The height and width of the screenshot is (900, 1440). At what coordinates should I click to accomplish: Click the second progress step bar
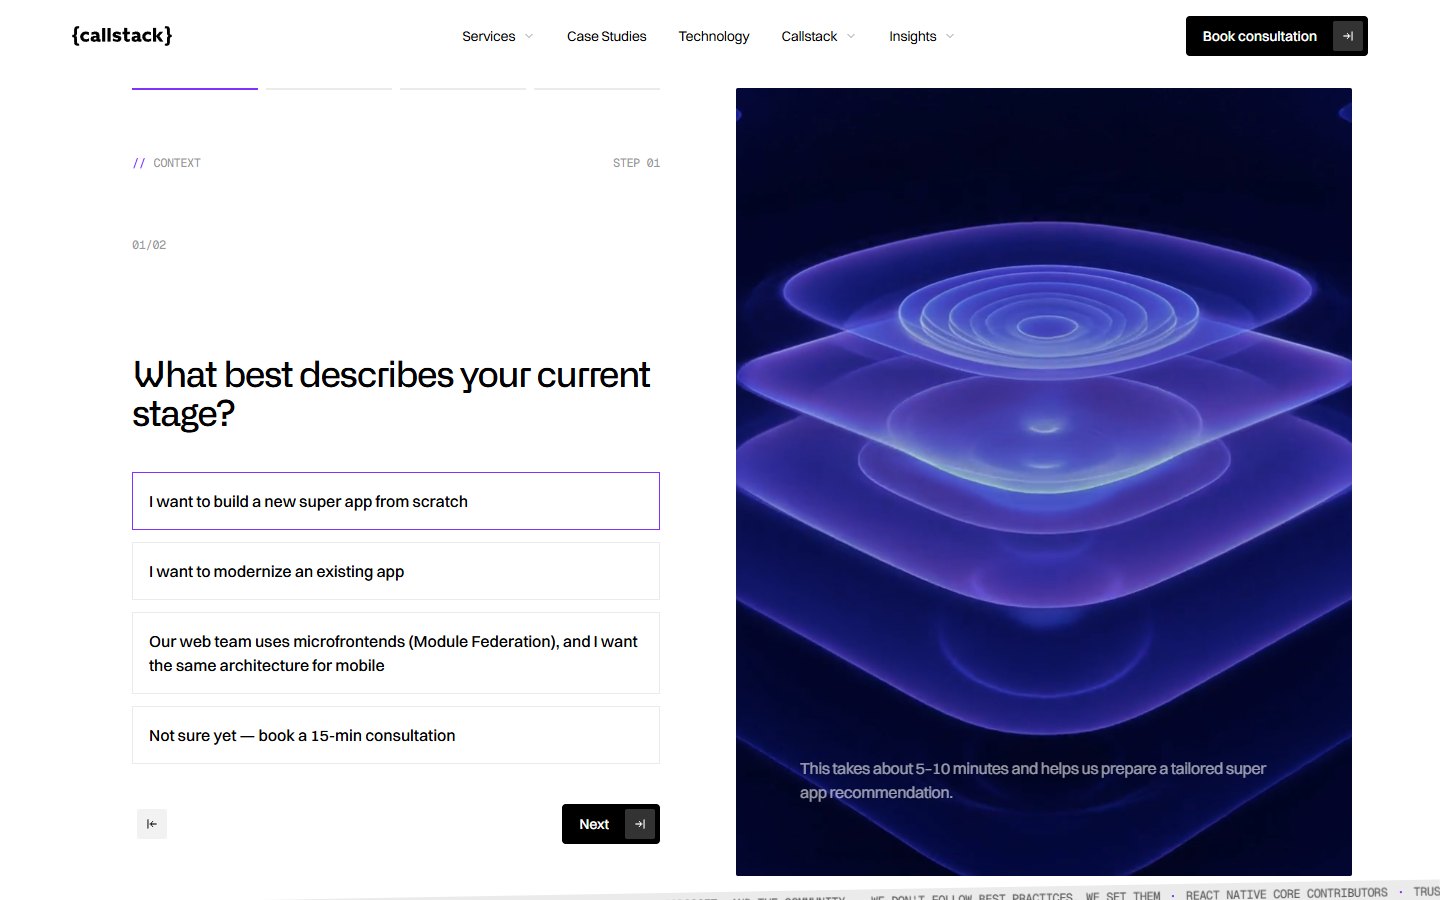(329, 89)
